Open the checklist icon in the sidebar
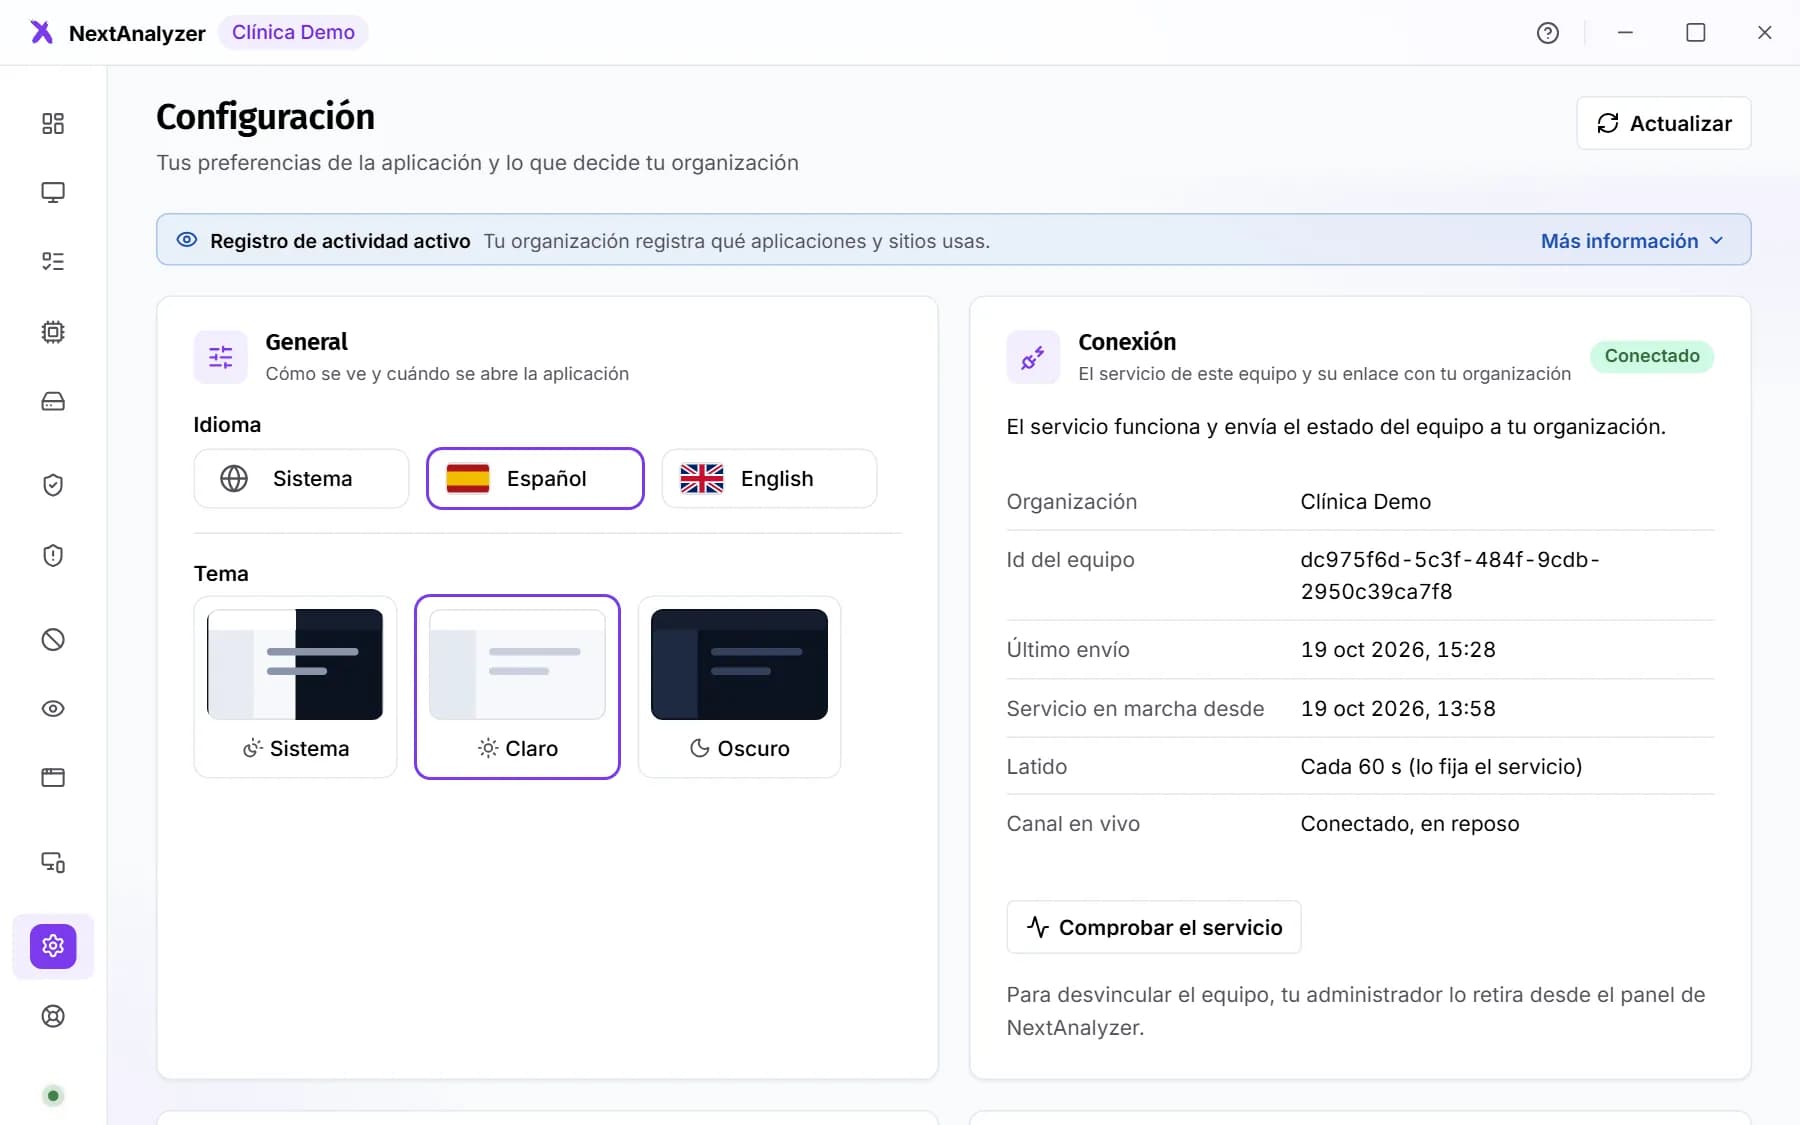The width and height of the screenshot is (1800, 1125). click(x=53, y=262)
